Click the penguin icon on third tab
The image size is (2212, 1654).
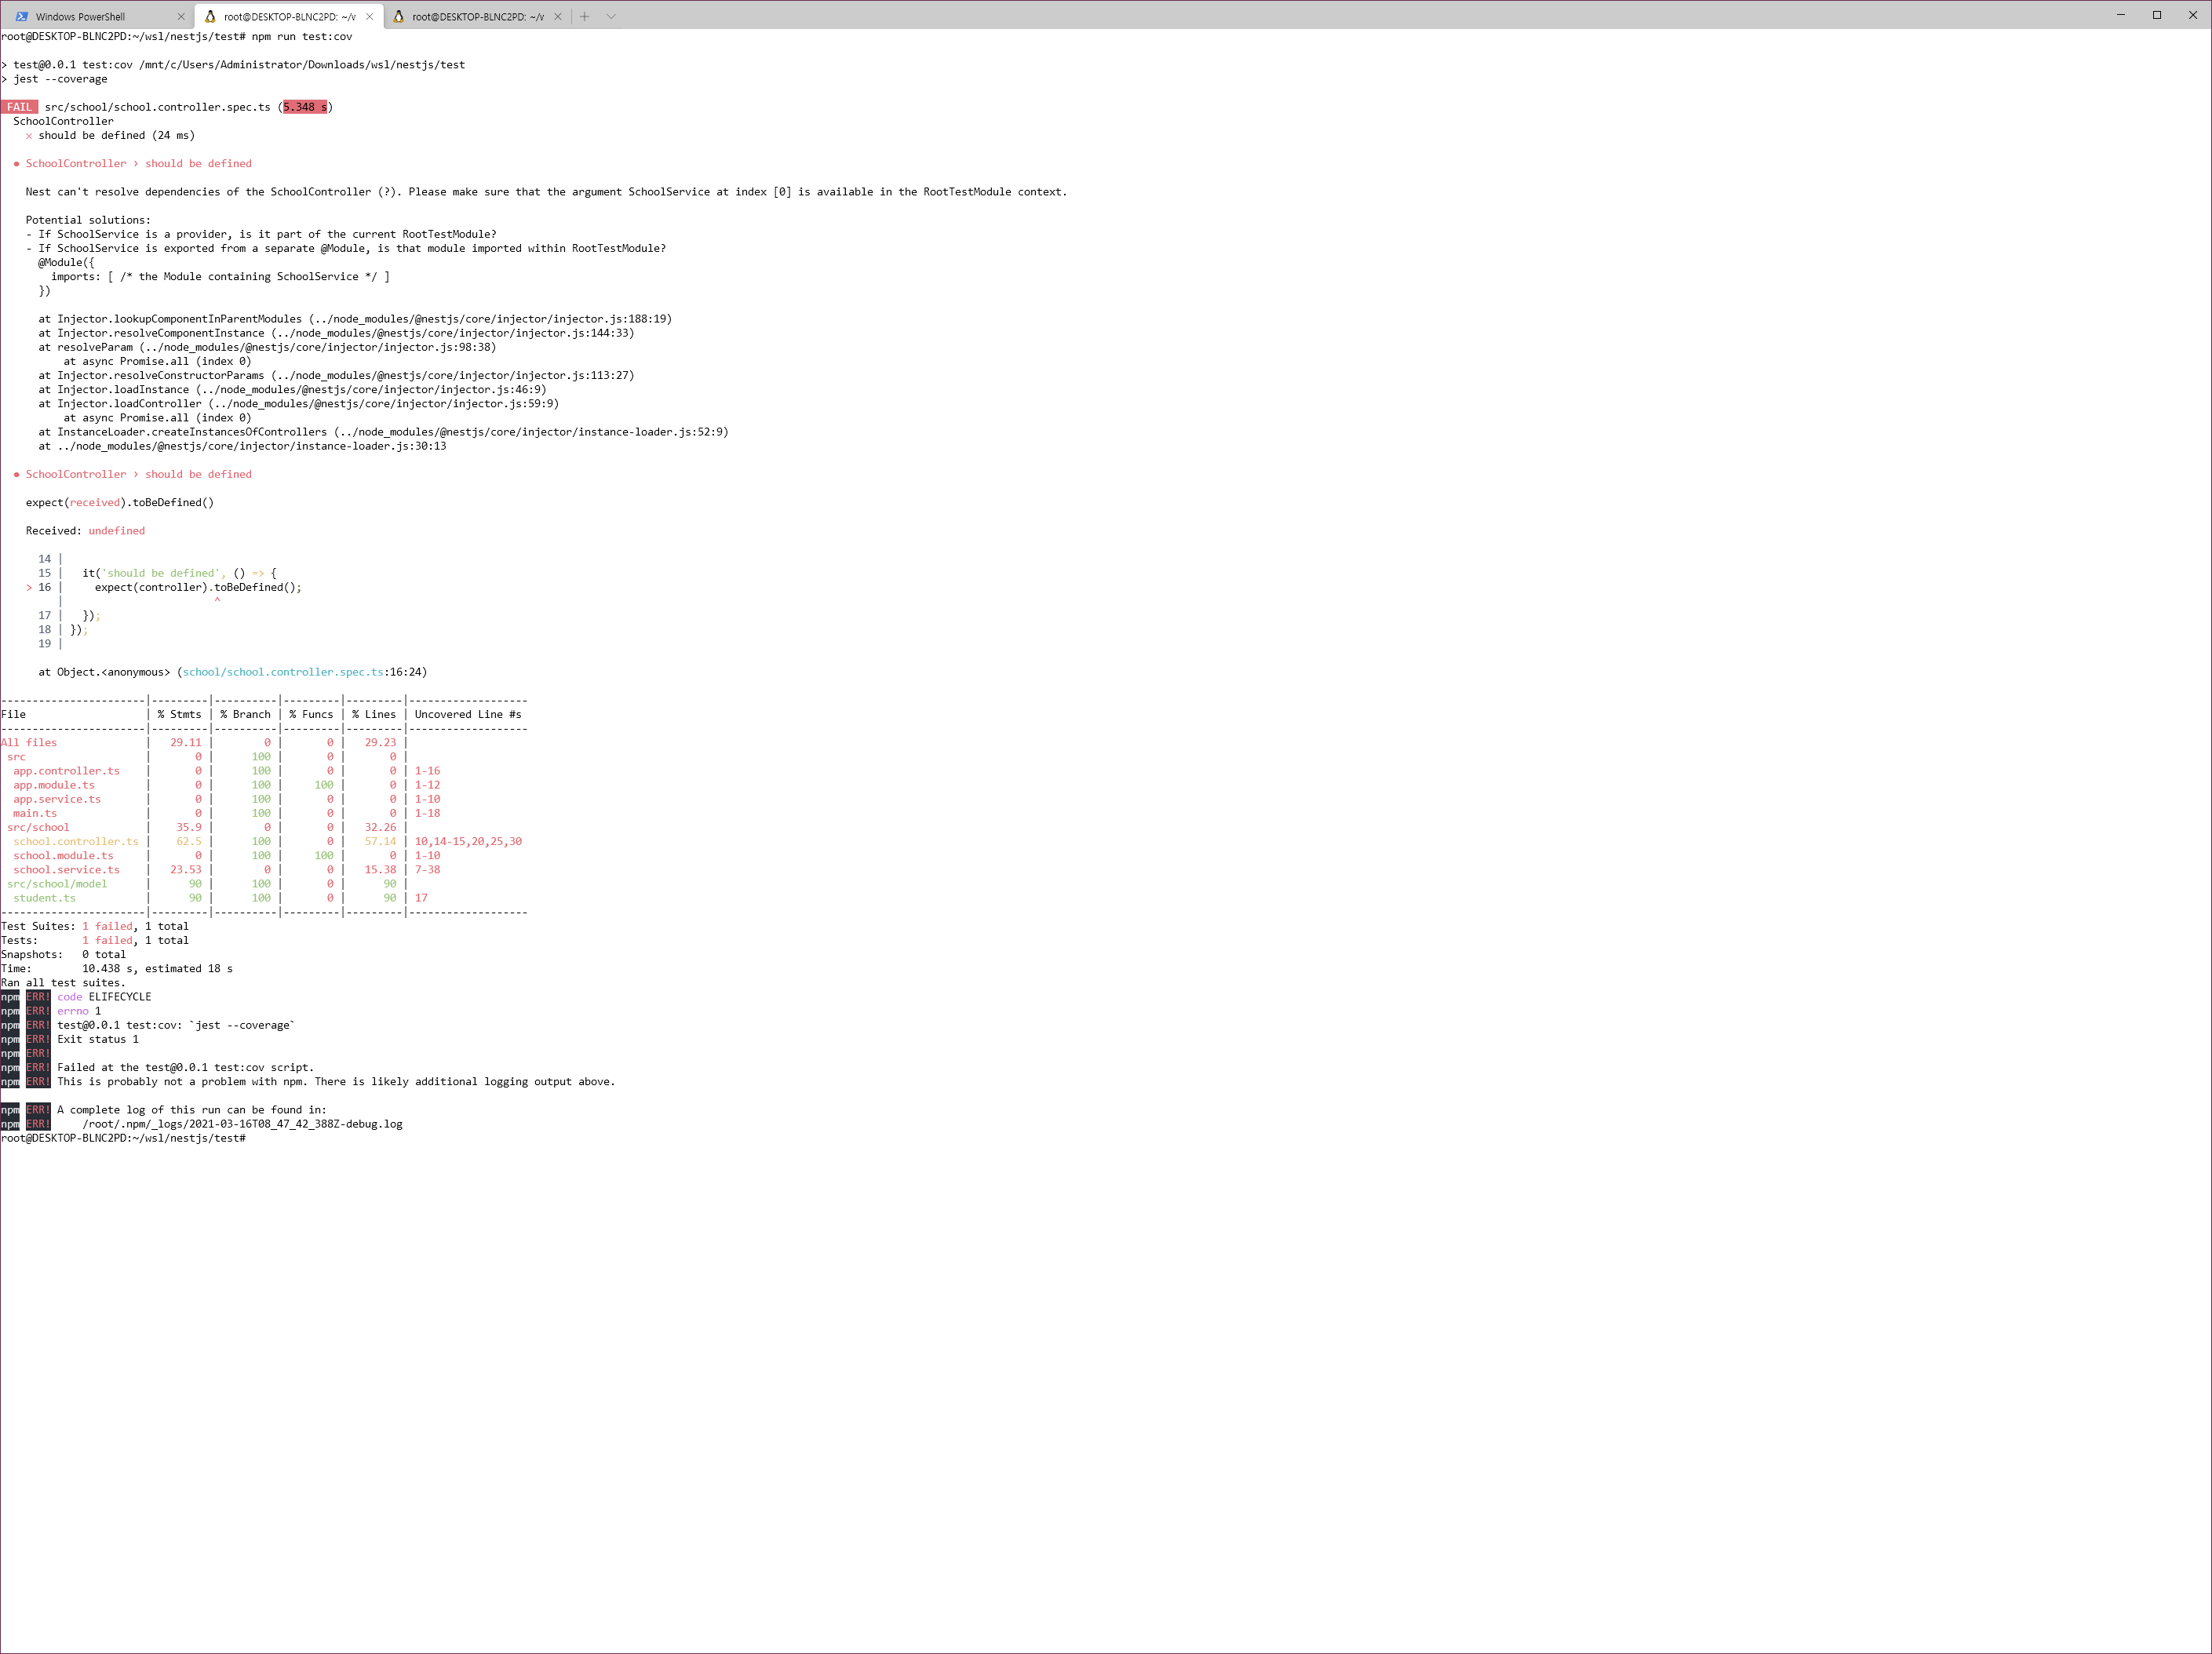[x=398, y=16]
